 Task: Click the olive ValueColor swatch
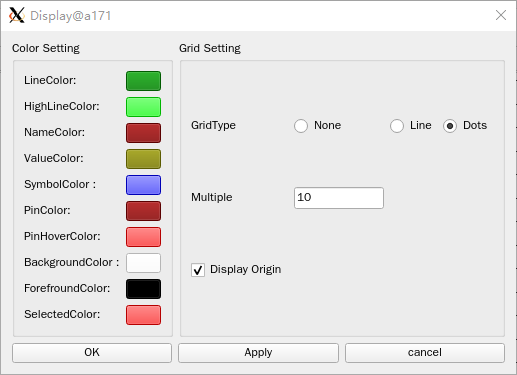pos(143,159)
